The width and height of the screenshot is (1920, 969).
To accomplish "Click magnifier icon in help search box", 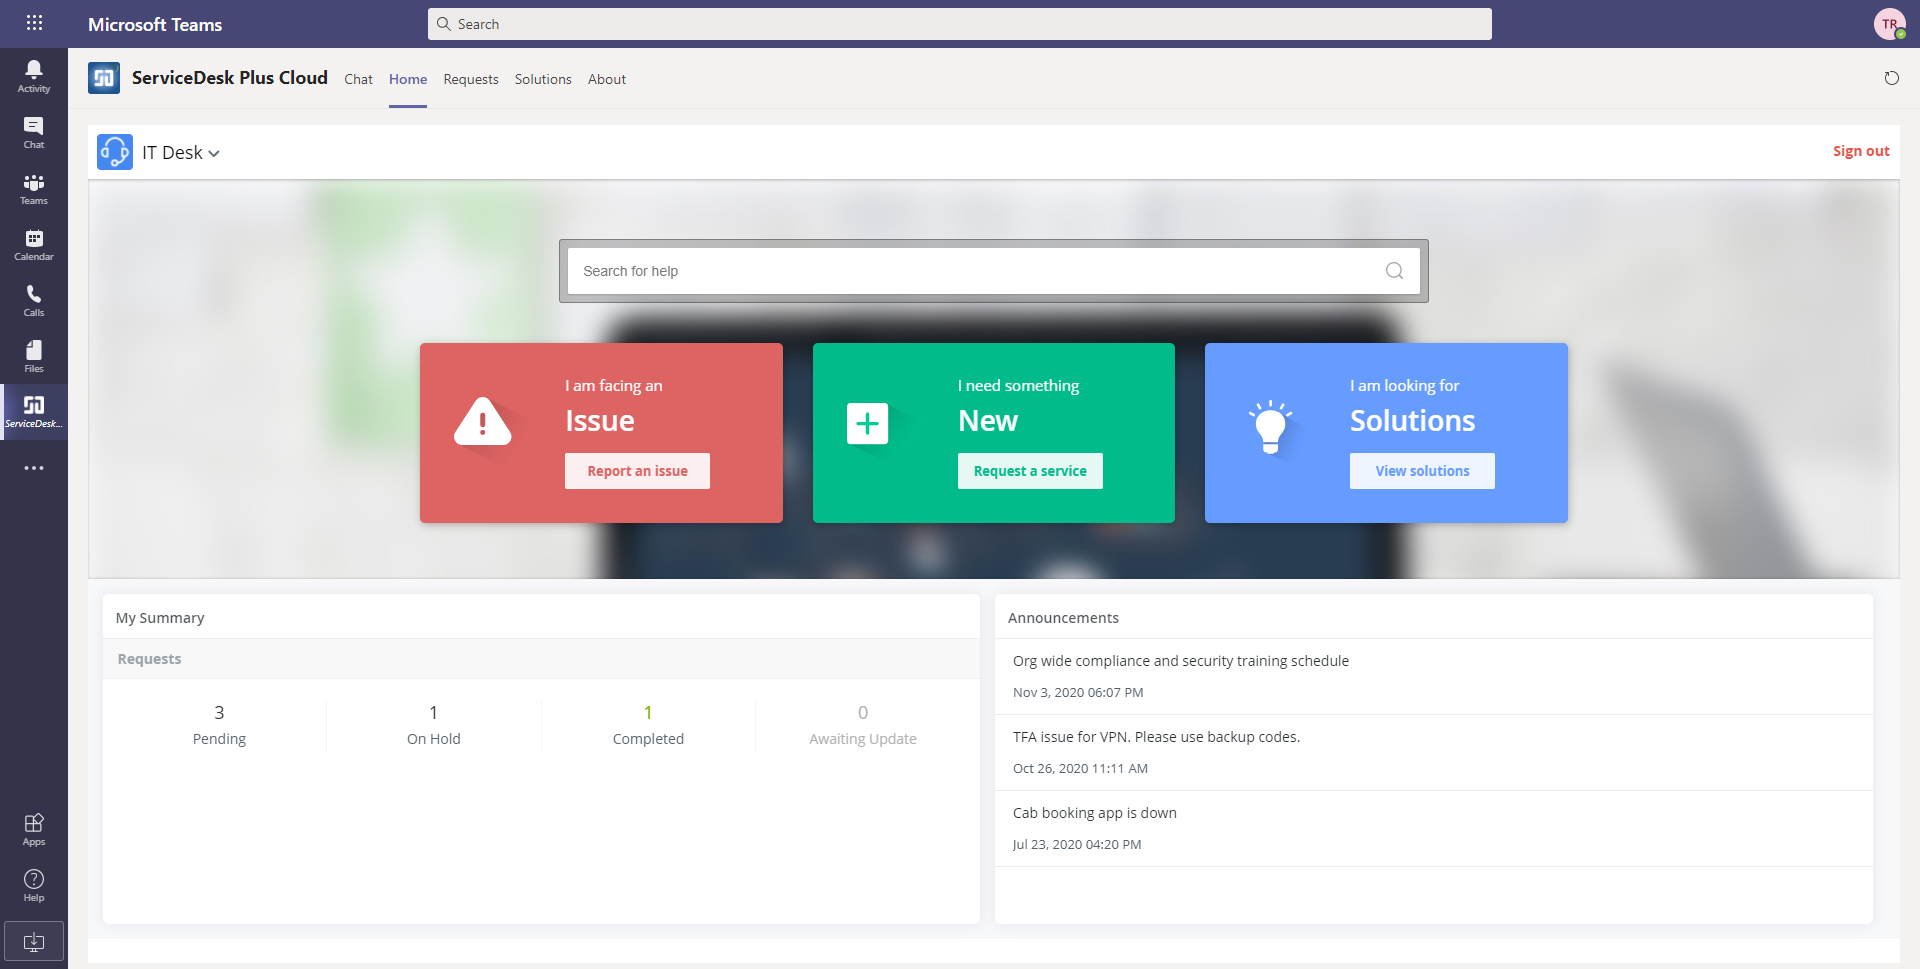I will click(1394, 271).
